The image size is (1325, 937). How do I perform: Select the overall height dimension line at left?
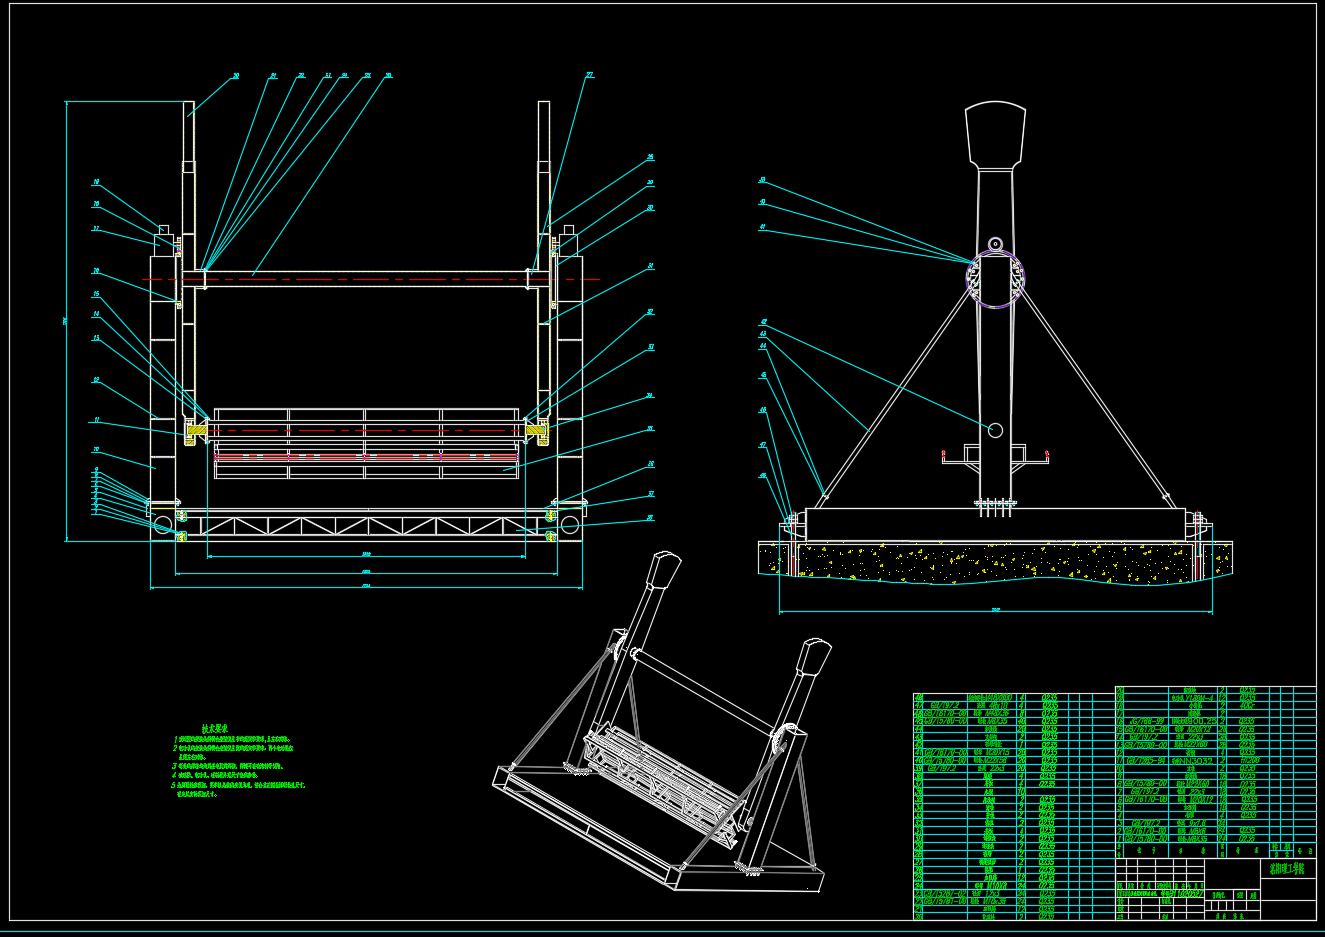coord(67,320)
